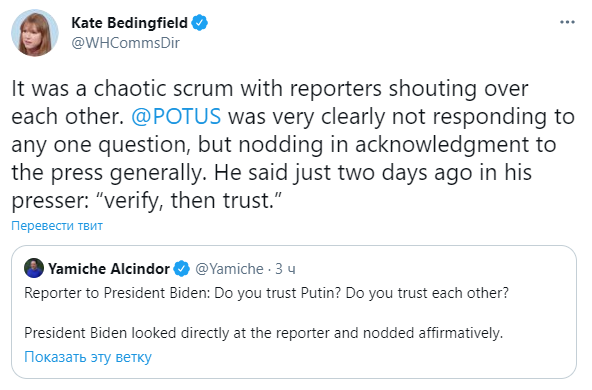Screen dimensions: 592x390
Task: Go to the @WHCommsDir handle
Action: (125, 43)
